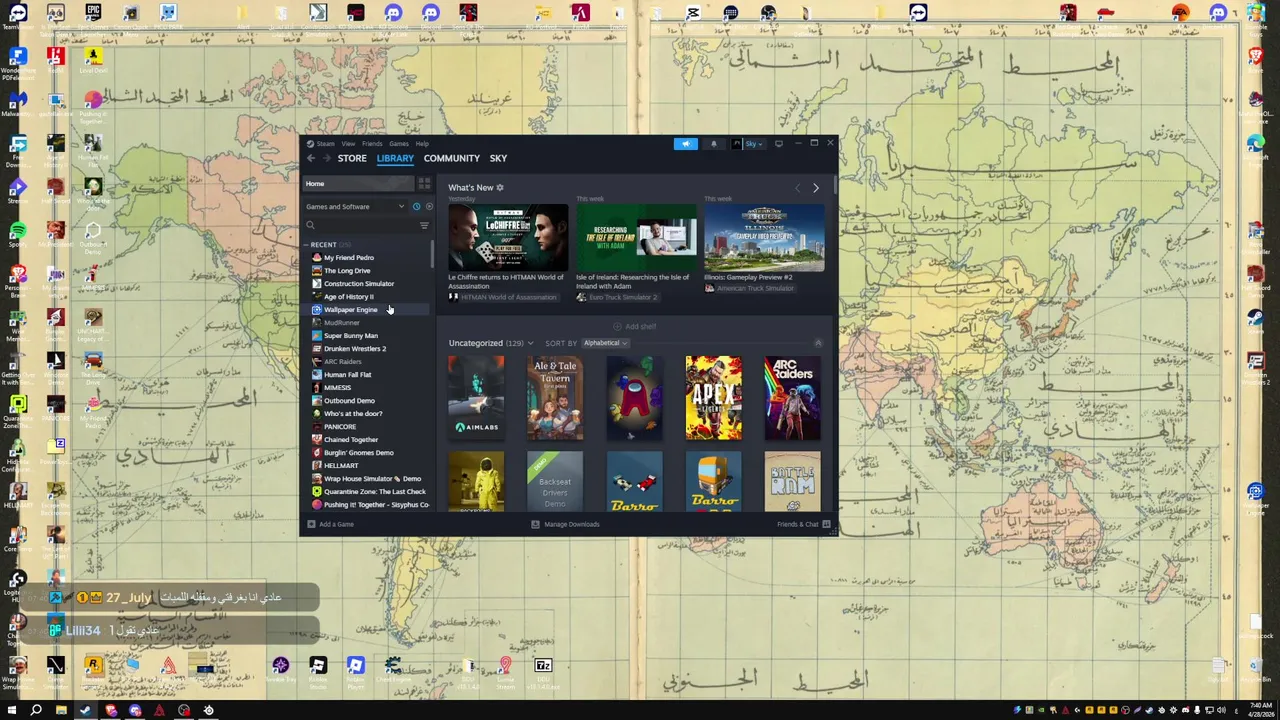Viewport: 1280px width, 720px height.
Task: Open the Steam notifications bell
Action: (713, 144)
